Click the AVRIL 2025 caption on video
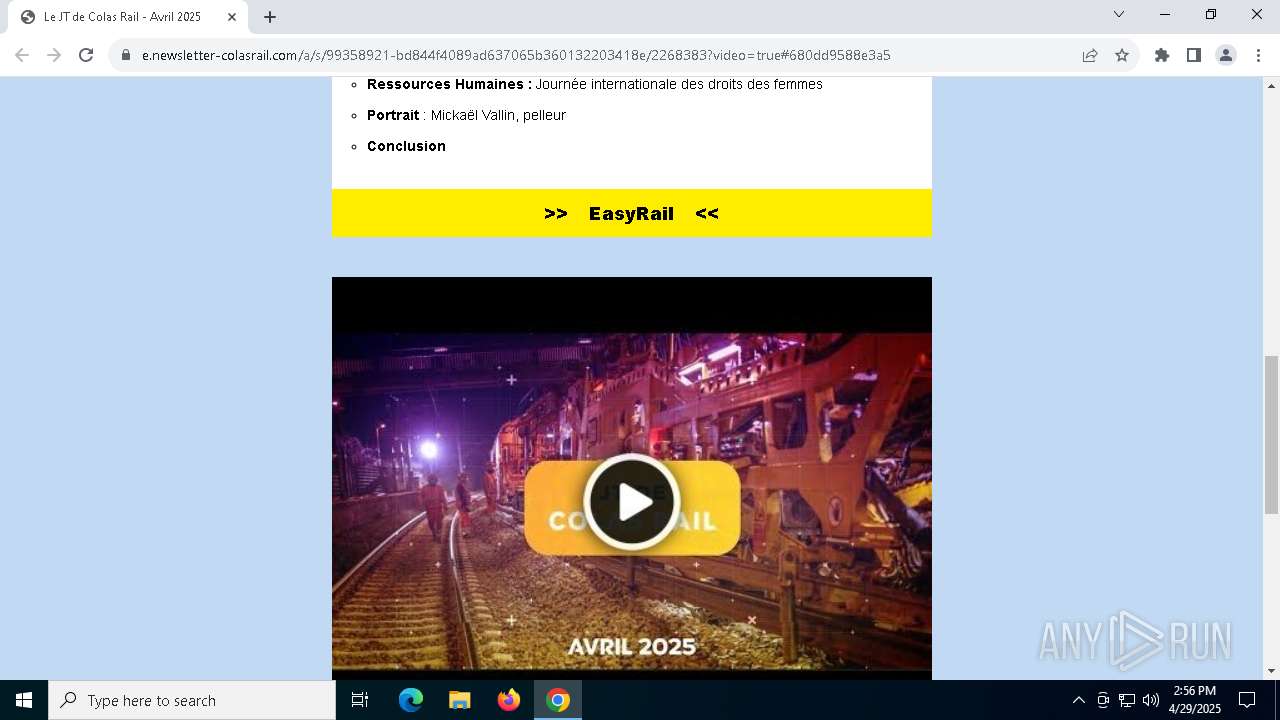1280x720 pixels. [632, 647]
